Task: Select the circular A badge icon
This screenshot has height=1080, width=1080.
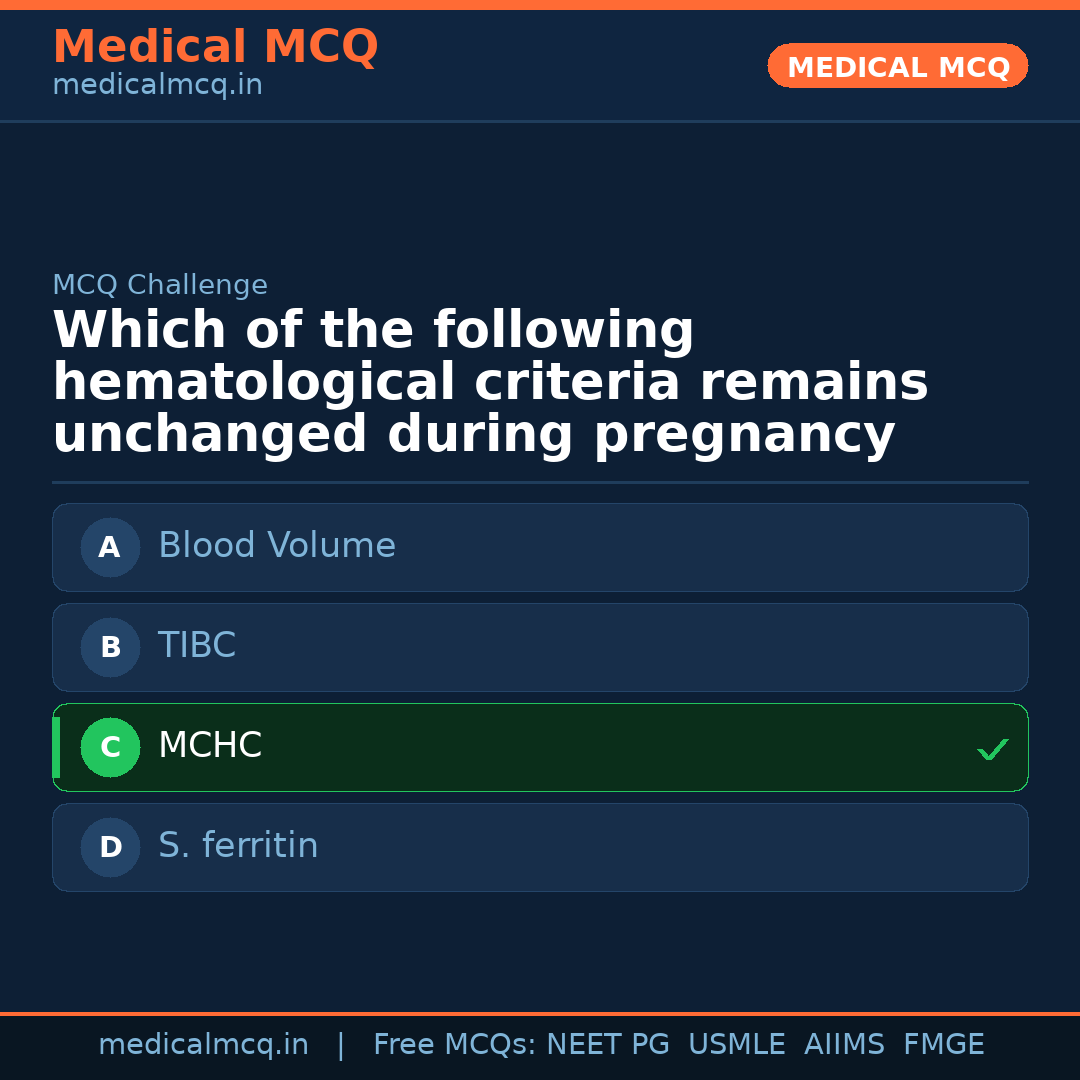Action: click(110, 547)
